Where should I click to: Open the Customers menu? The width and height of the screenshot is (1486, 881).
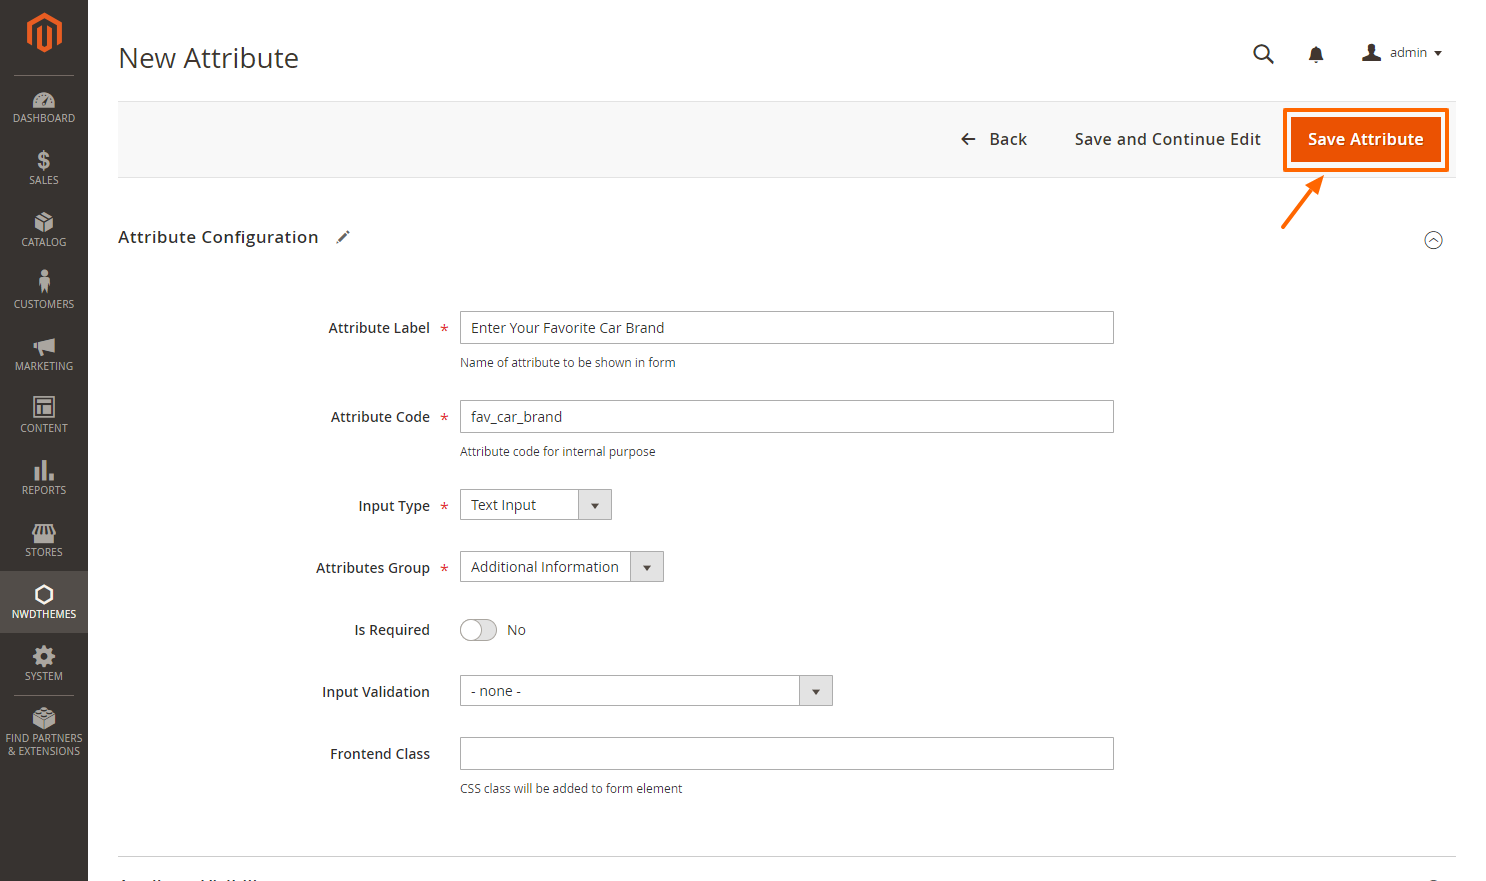(x=44, y=288)
